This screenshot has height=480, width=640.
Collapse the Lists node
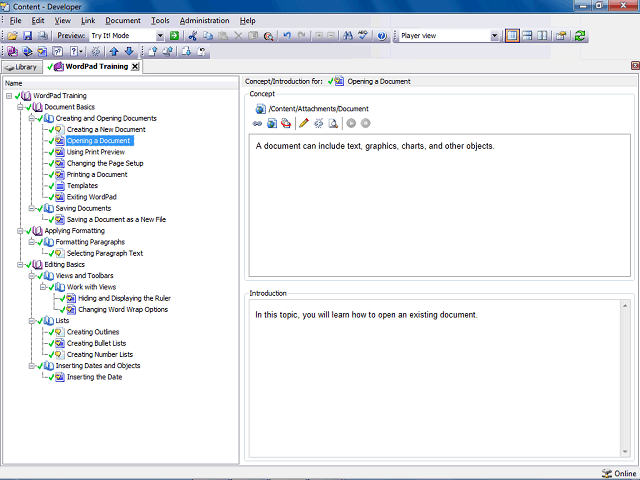coord(31,321)
